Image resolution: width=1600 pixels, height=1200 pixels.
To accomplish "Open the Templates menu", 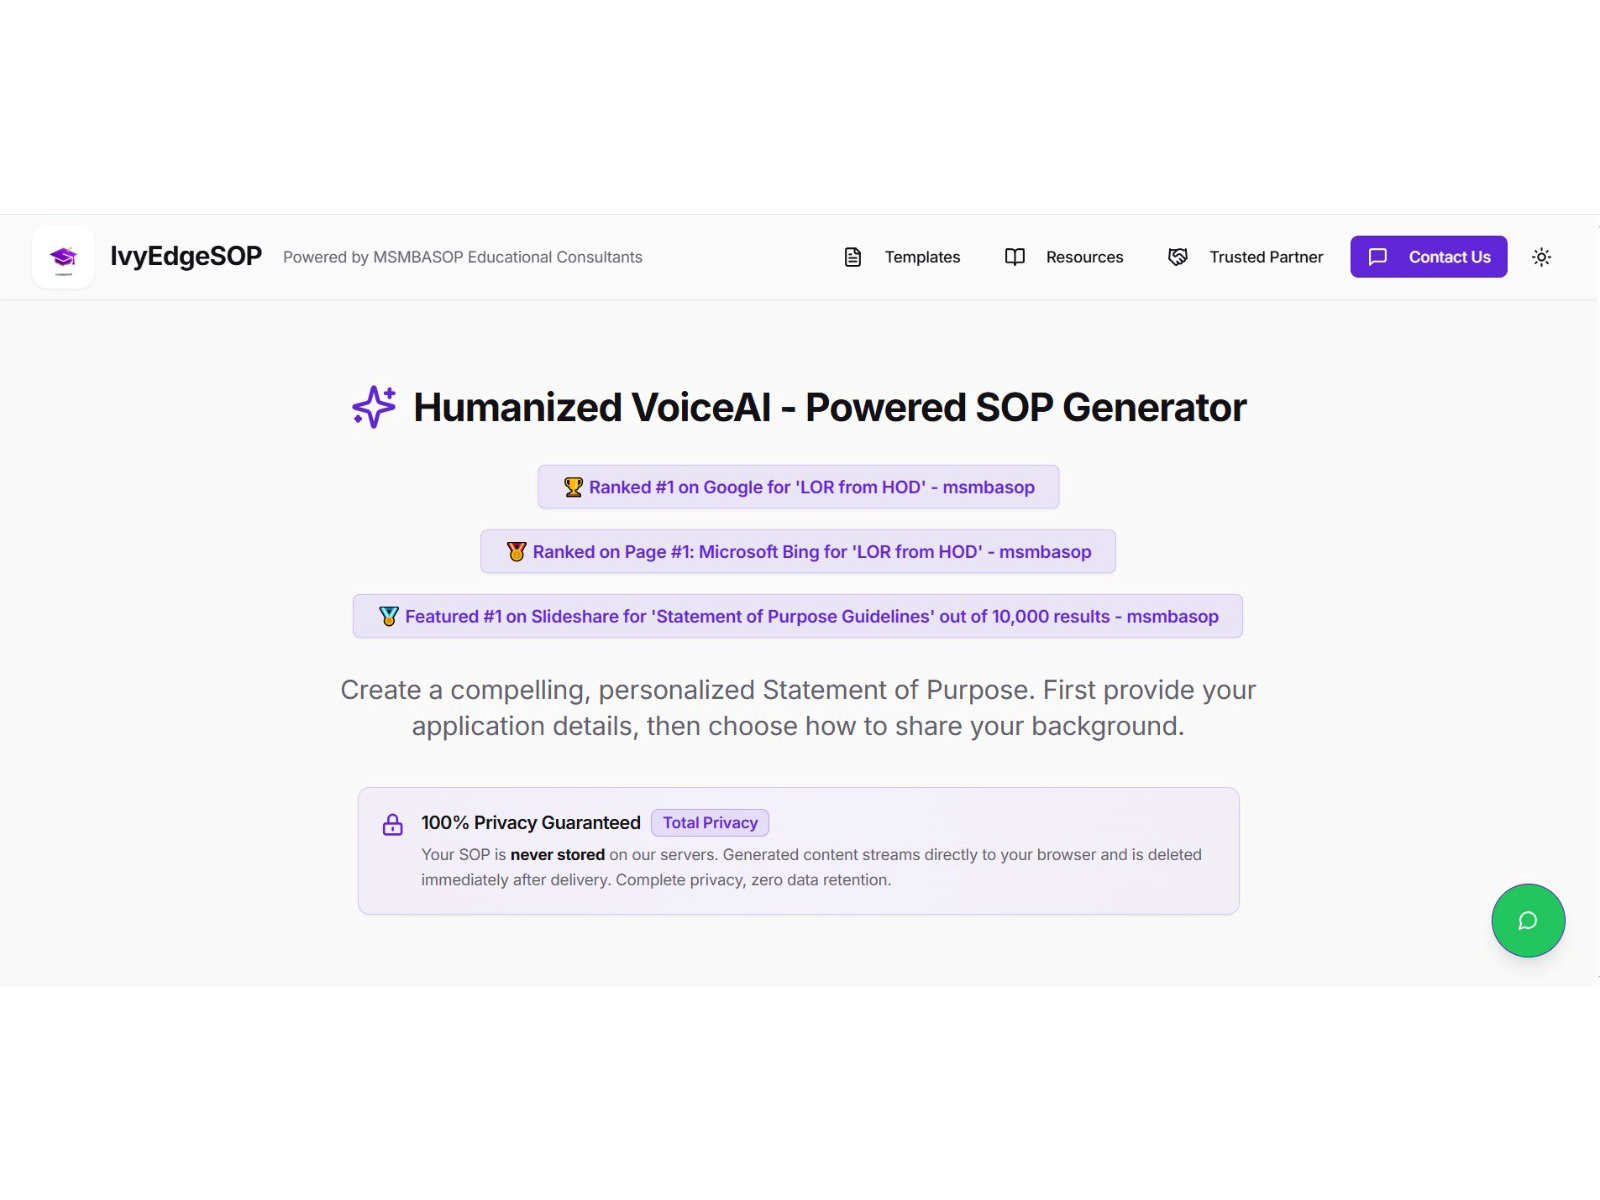I will click(x=922, y=257).
